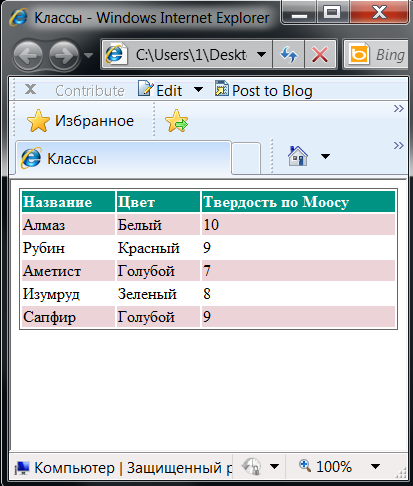Click the Рубин cell
The width and height of the screenshot is (413, 486).
[x=68, y=248]
